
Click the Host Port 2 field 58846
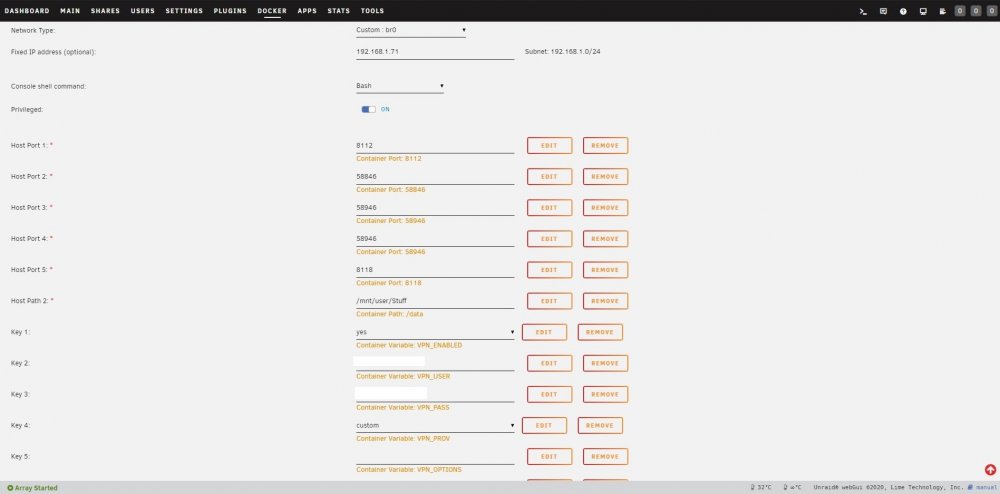[x=435, y=177]
